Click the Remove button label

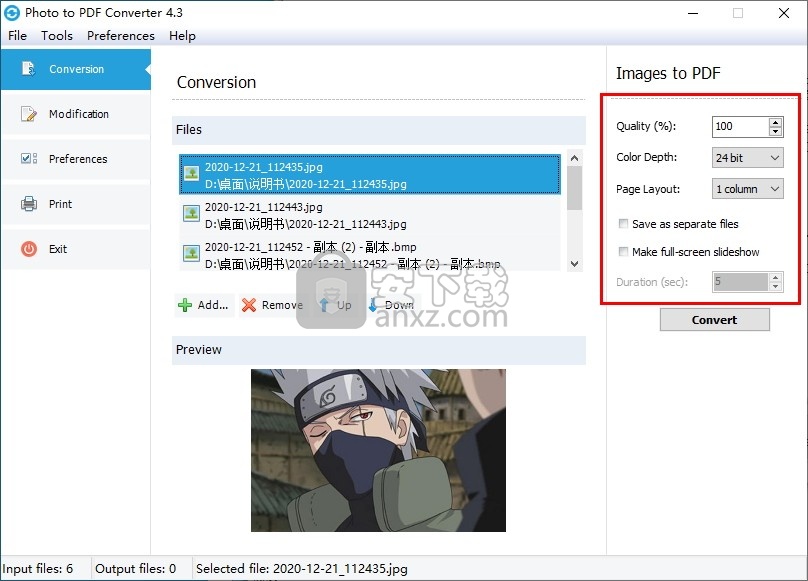[282, 305]
